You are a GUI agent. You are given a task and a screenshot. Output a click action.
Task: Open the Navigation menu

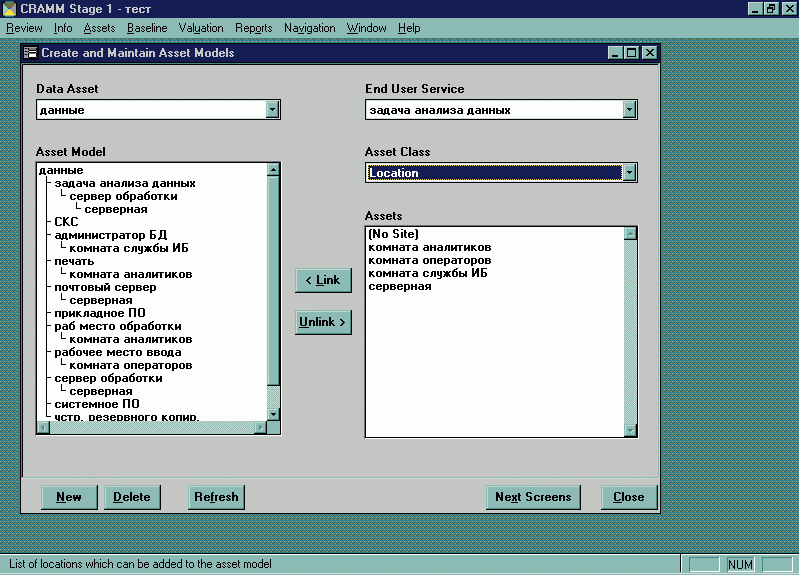tap(309, 28)
